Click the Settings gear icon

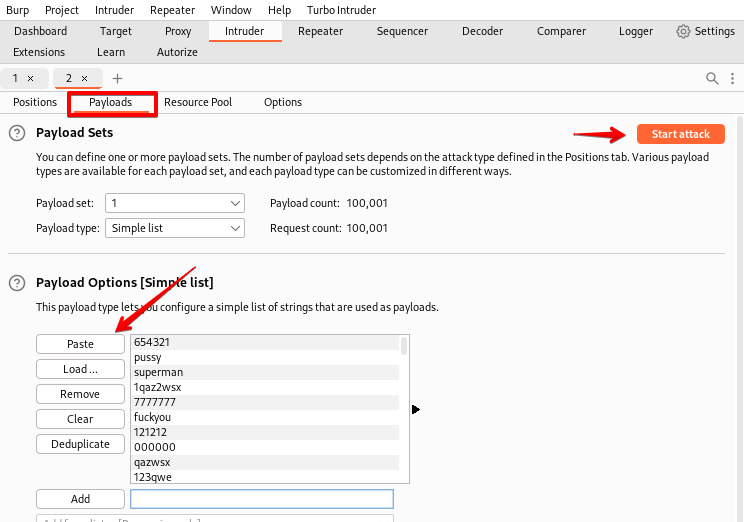point(683,31)
